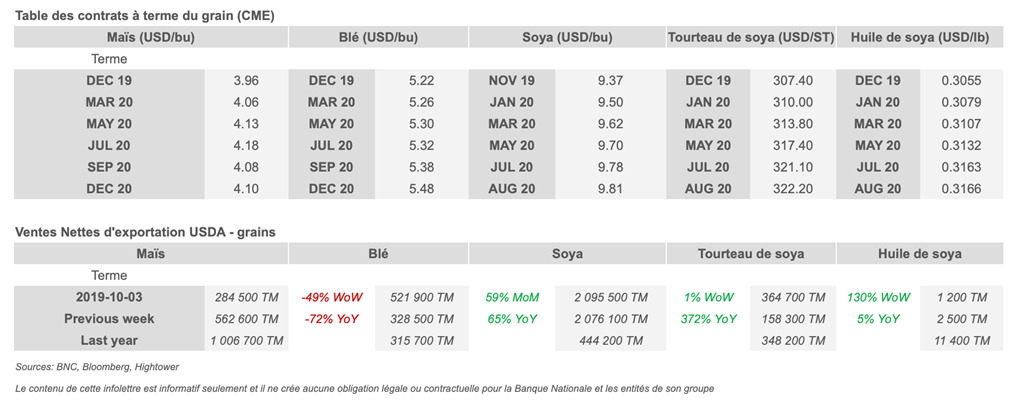
Task: Click the Last year row label
Action: point(109,341)
